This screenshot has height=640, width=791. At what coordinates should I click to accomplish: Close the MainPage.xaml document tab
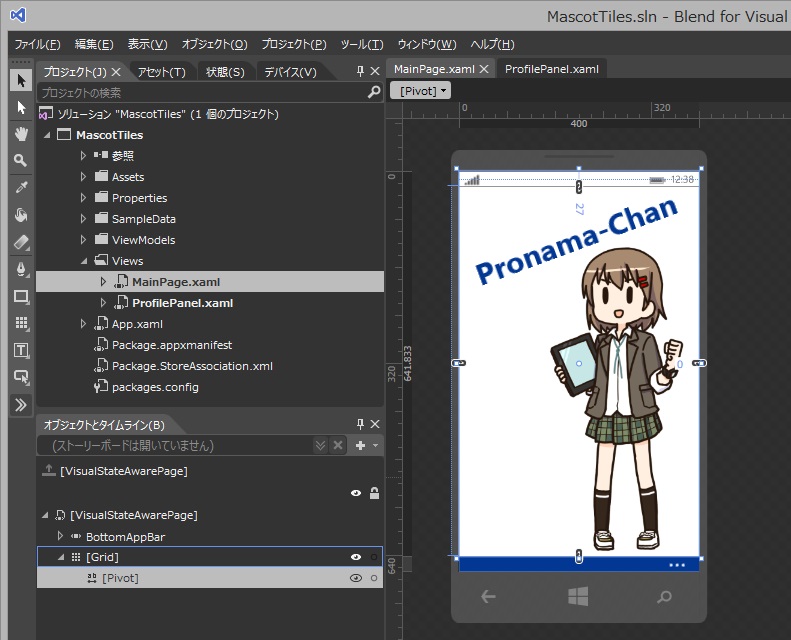click(484, 69)
